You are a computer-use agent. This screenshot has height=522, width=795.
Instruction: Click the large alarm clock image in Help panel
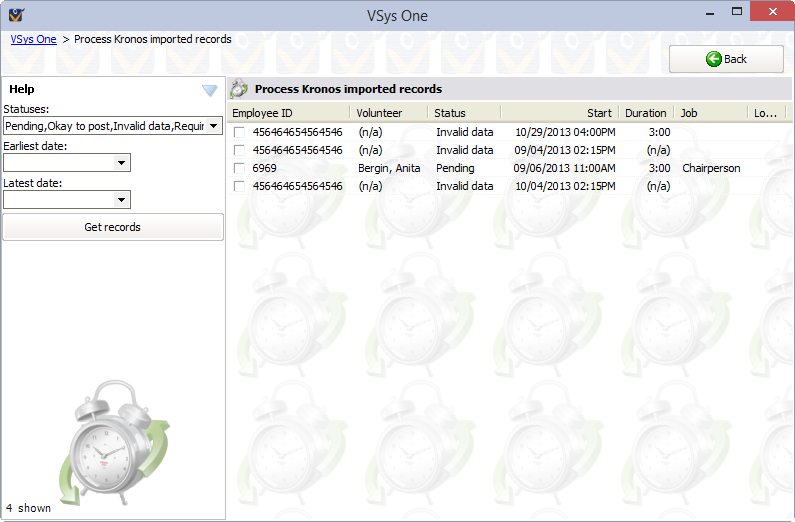click(x=115, y=443)
